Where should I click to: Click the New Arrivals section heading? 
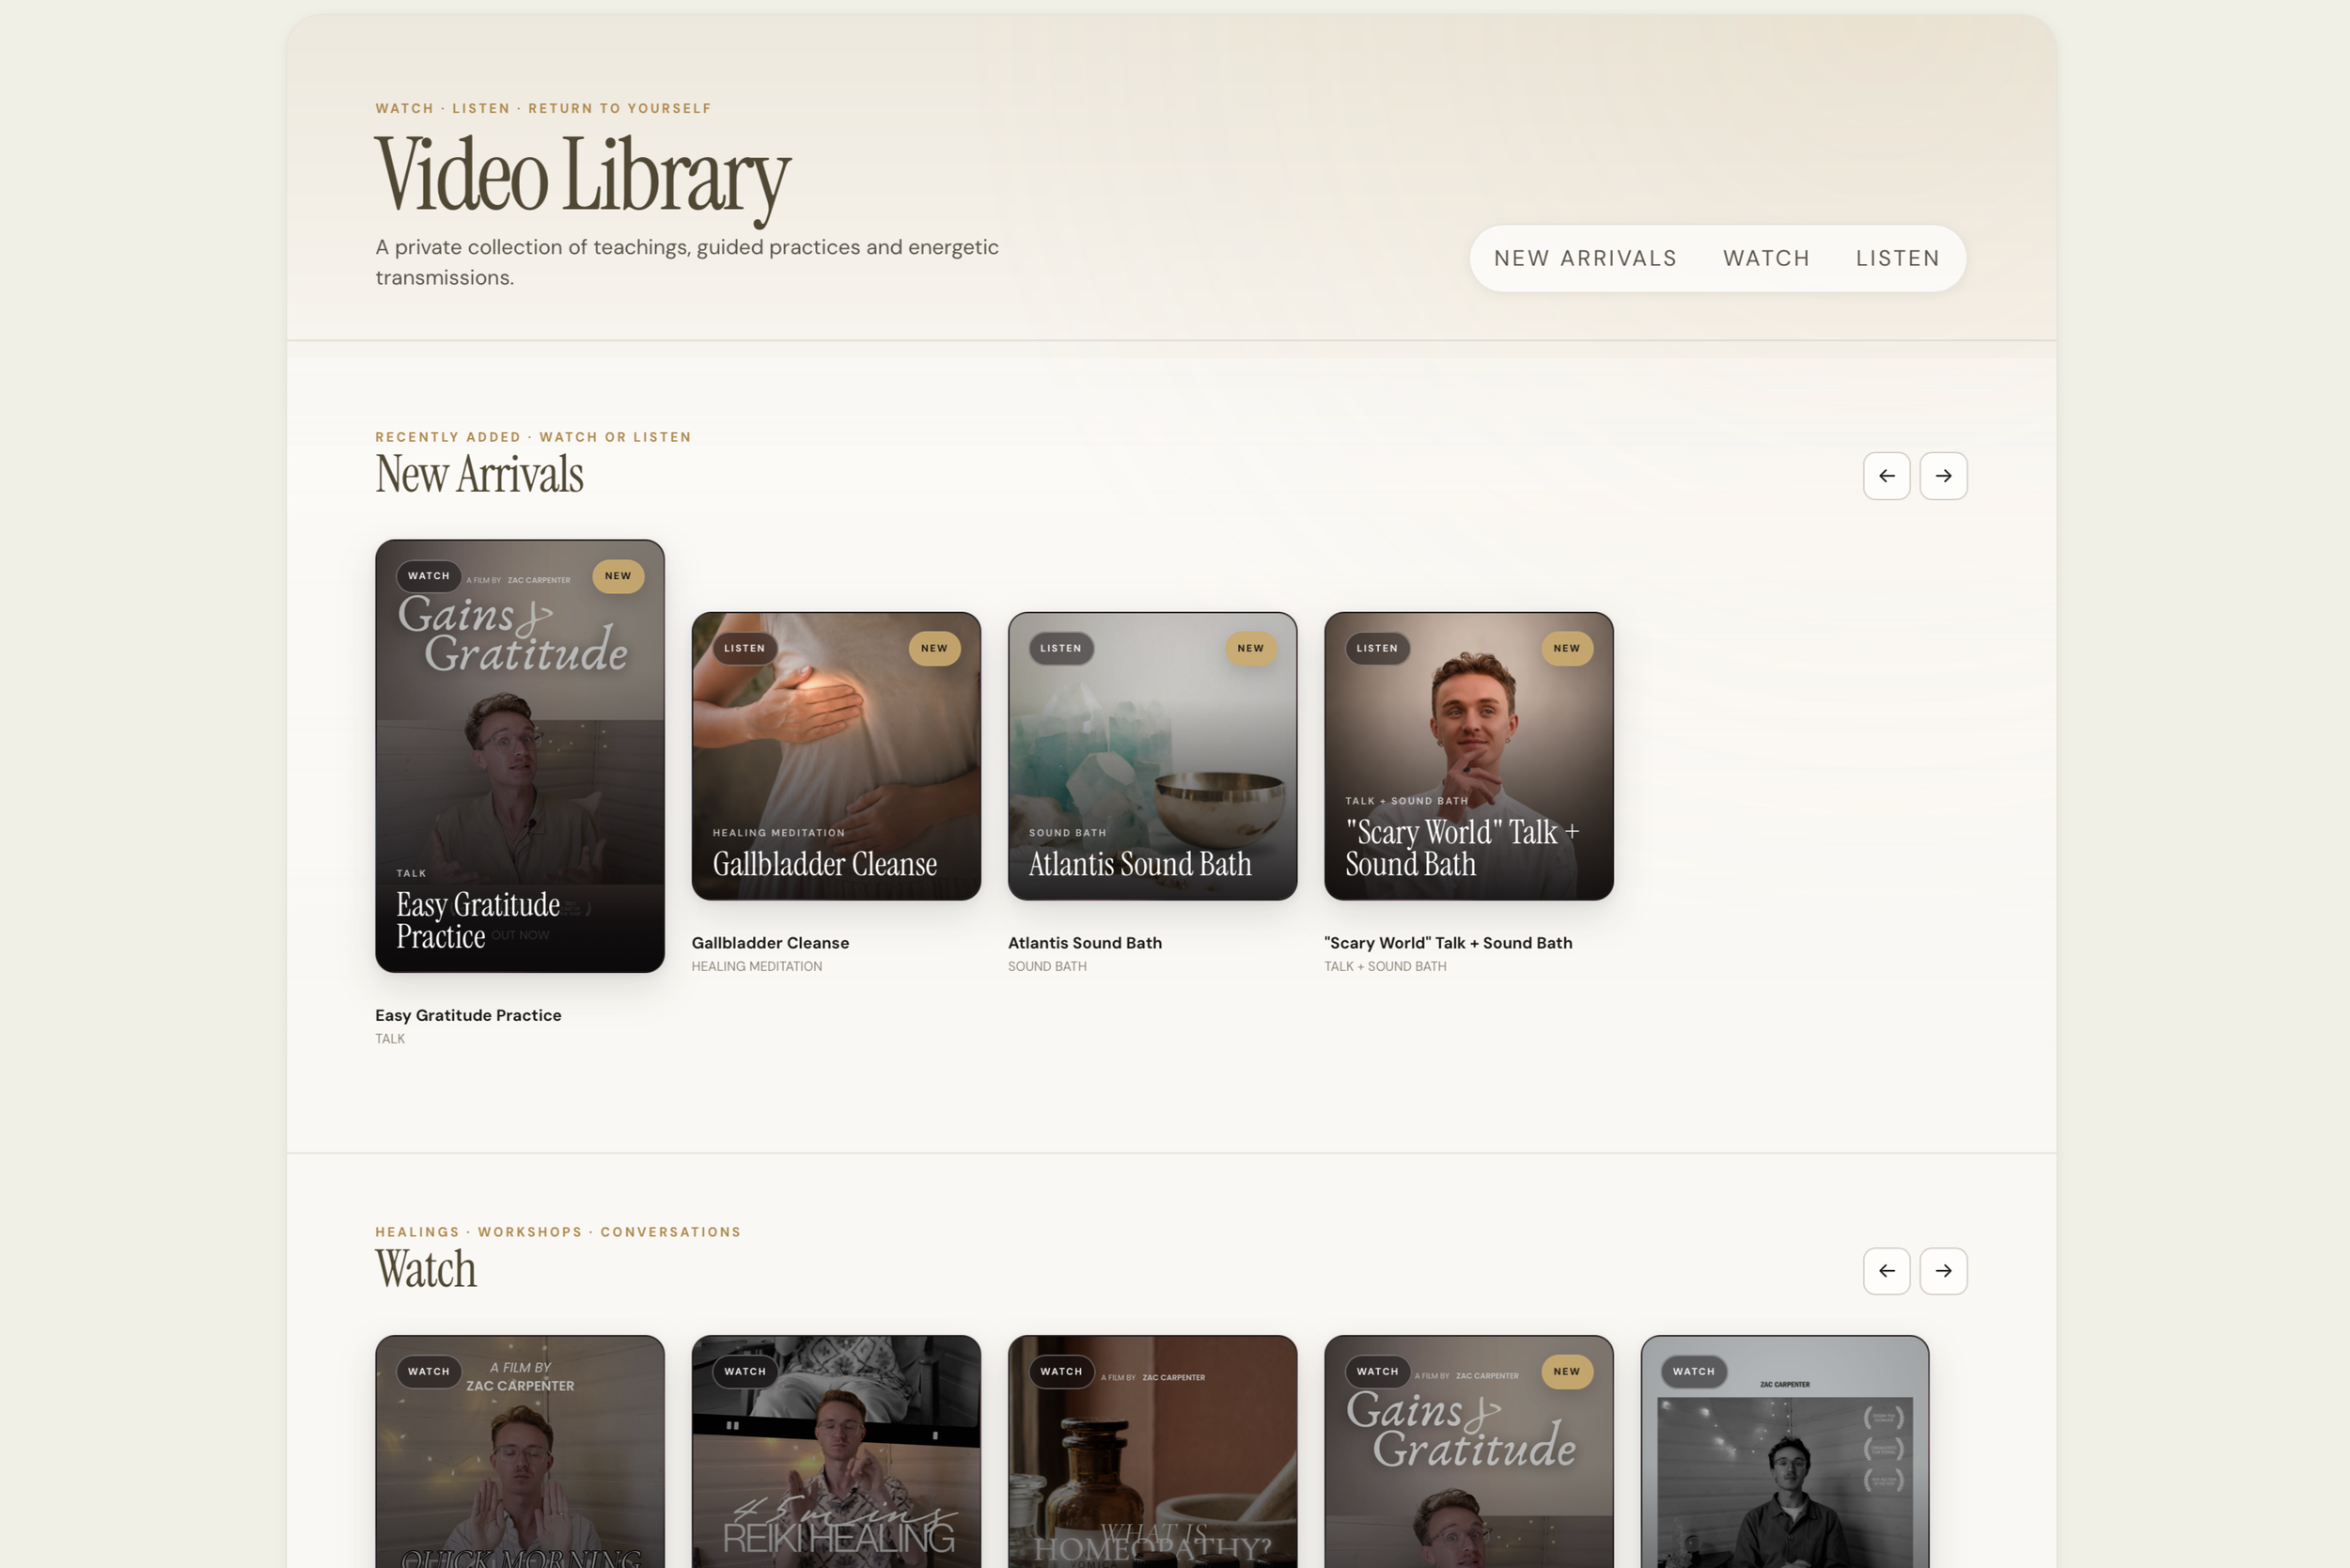click(x=479, y=474)
